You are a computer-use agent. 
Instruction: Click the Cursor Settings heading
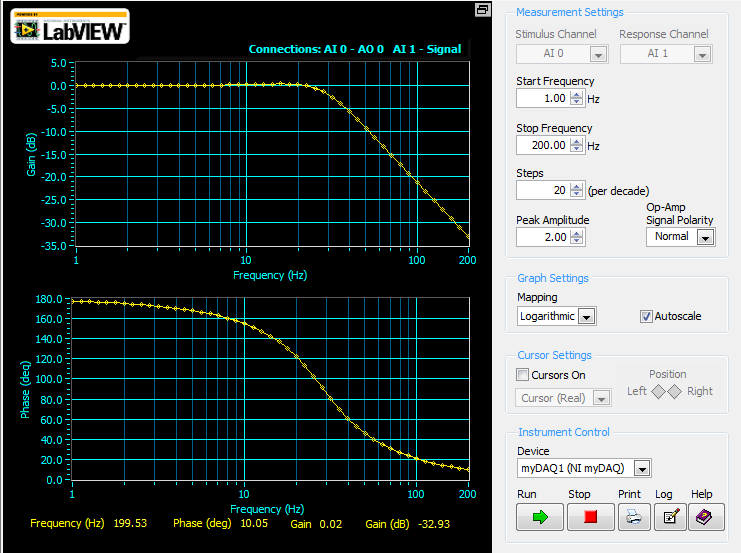coord(554,355)
